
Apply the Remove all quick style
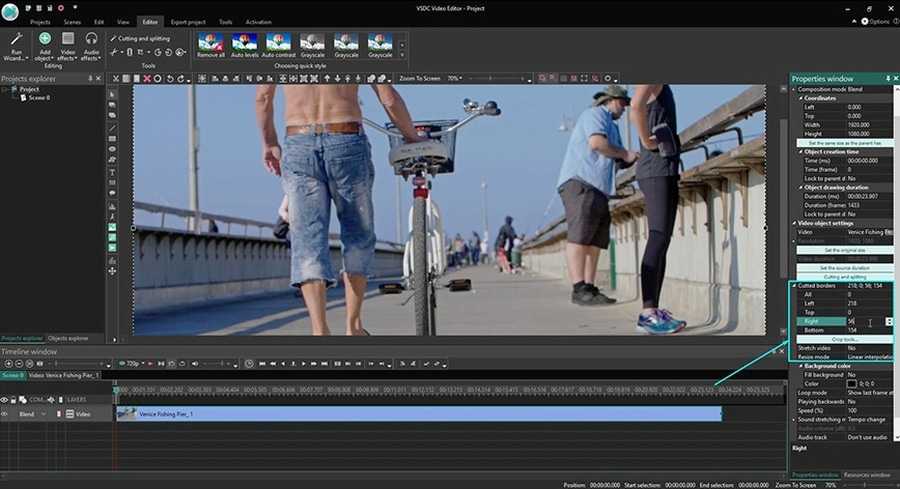[211, 46]
